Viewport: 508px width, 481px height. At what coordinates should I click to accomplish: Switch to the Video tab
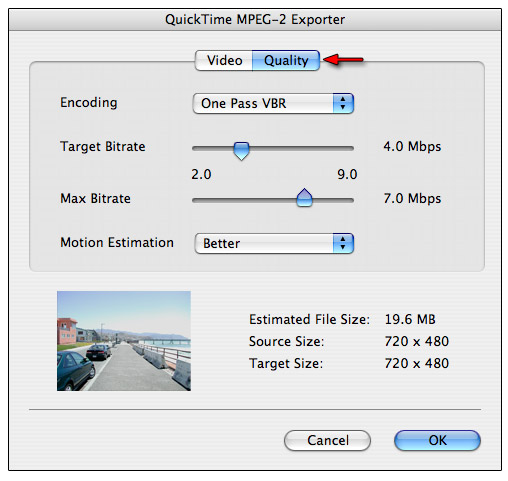coord(224,60)
